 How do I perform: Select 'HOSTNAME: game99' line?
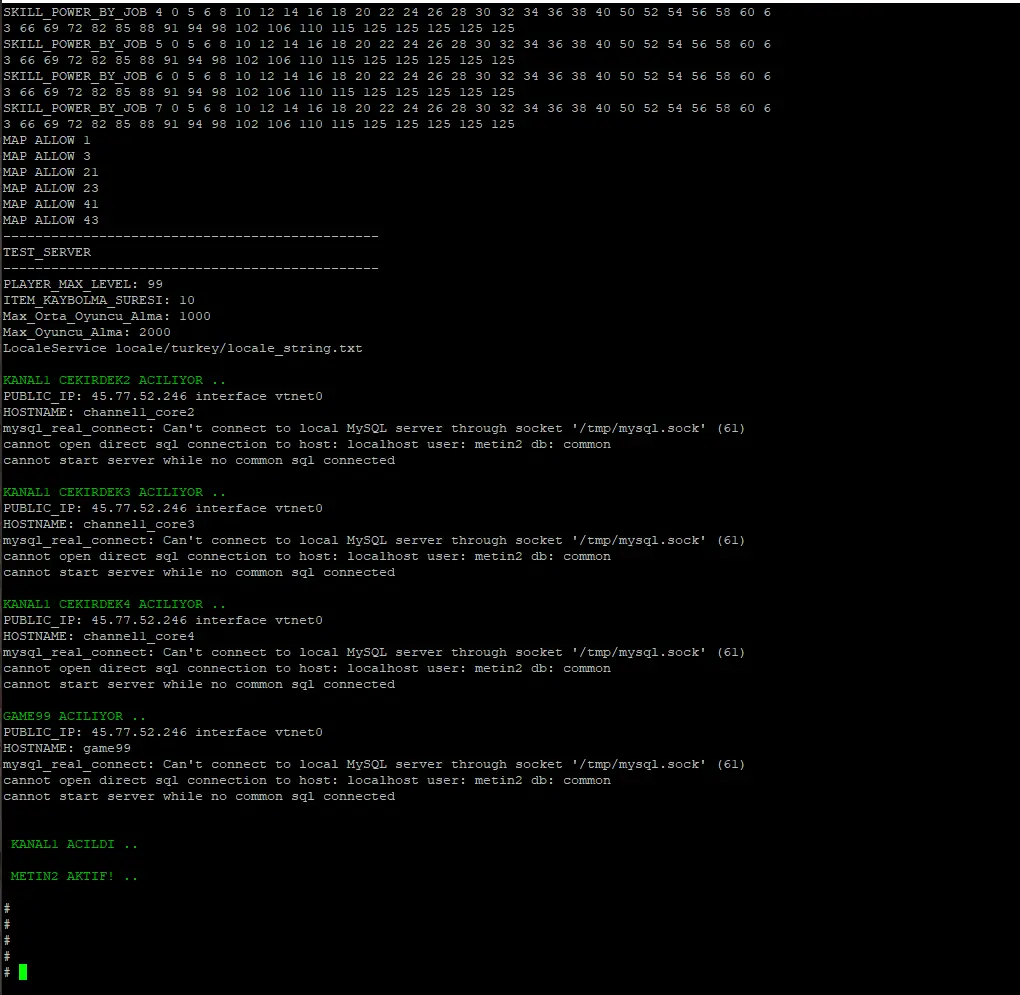point(67,749)
